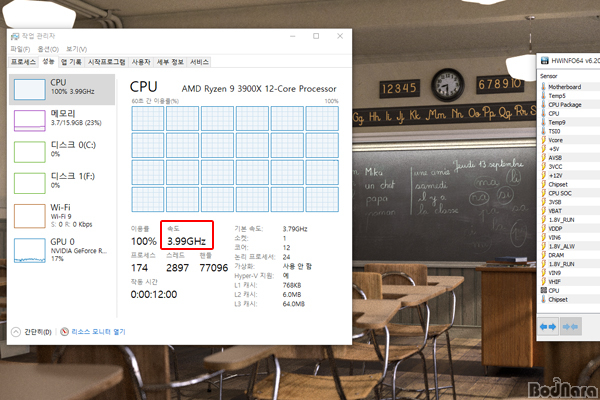Image resolution: width=600 pixels, height=400 pixels.
Task: Open the 옵션(O) menu
Action: pos(48,49)
